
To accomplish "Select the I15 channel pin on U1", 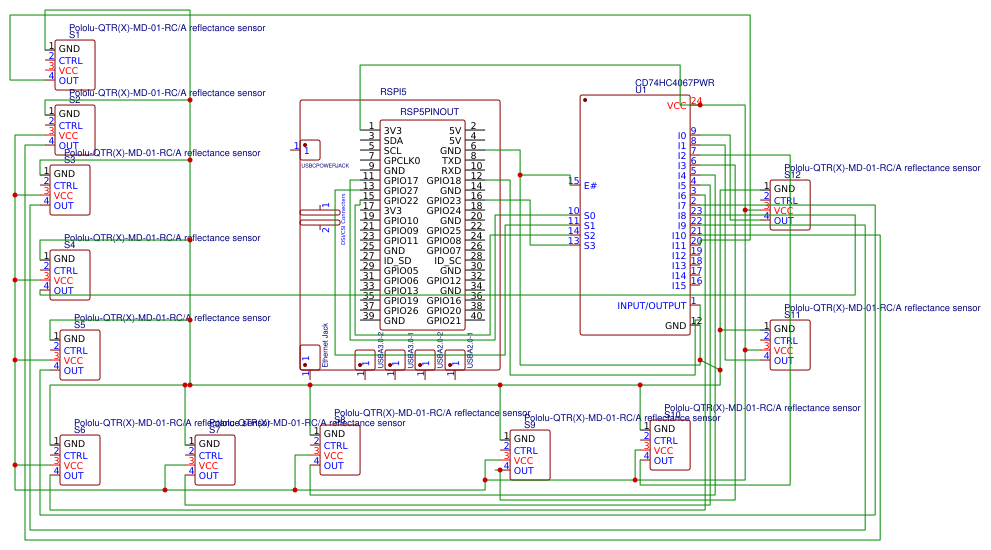I will pos(679,286).
